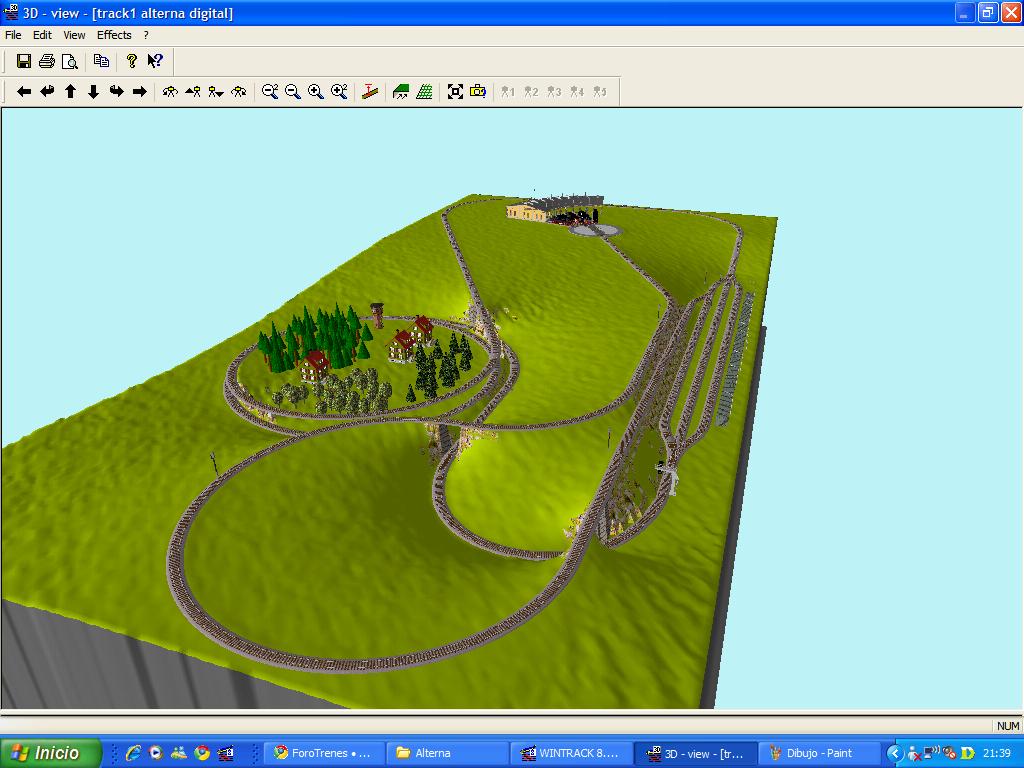Click the Inicio start button
The image size is (1024, 768).
51,753
